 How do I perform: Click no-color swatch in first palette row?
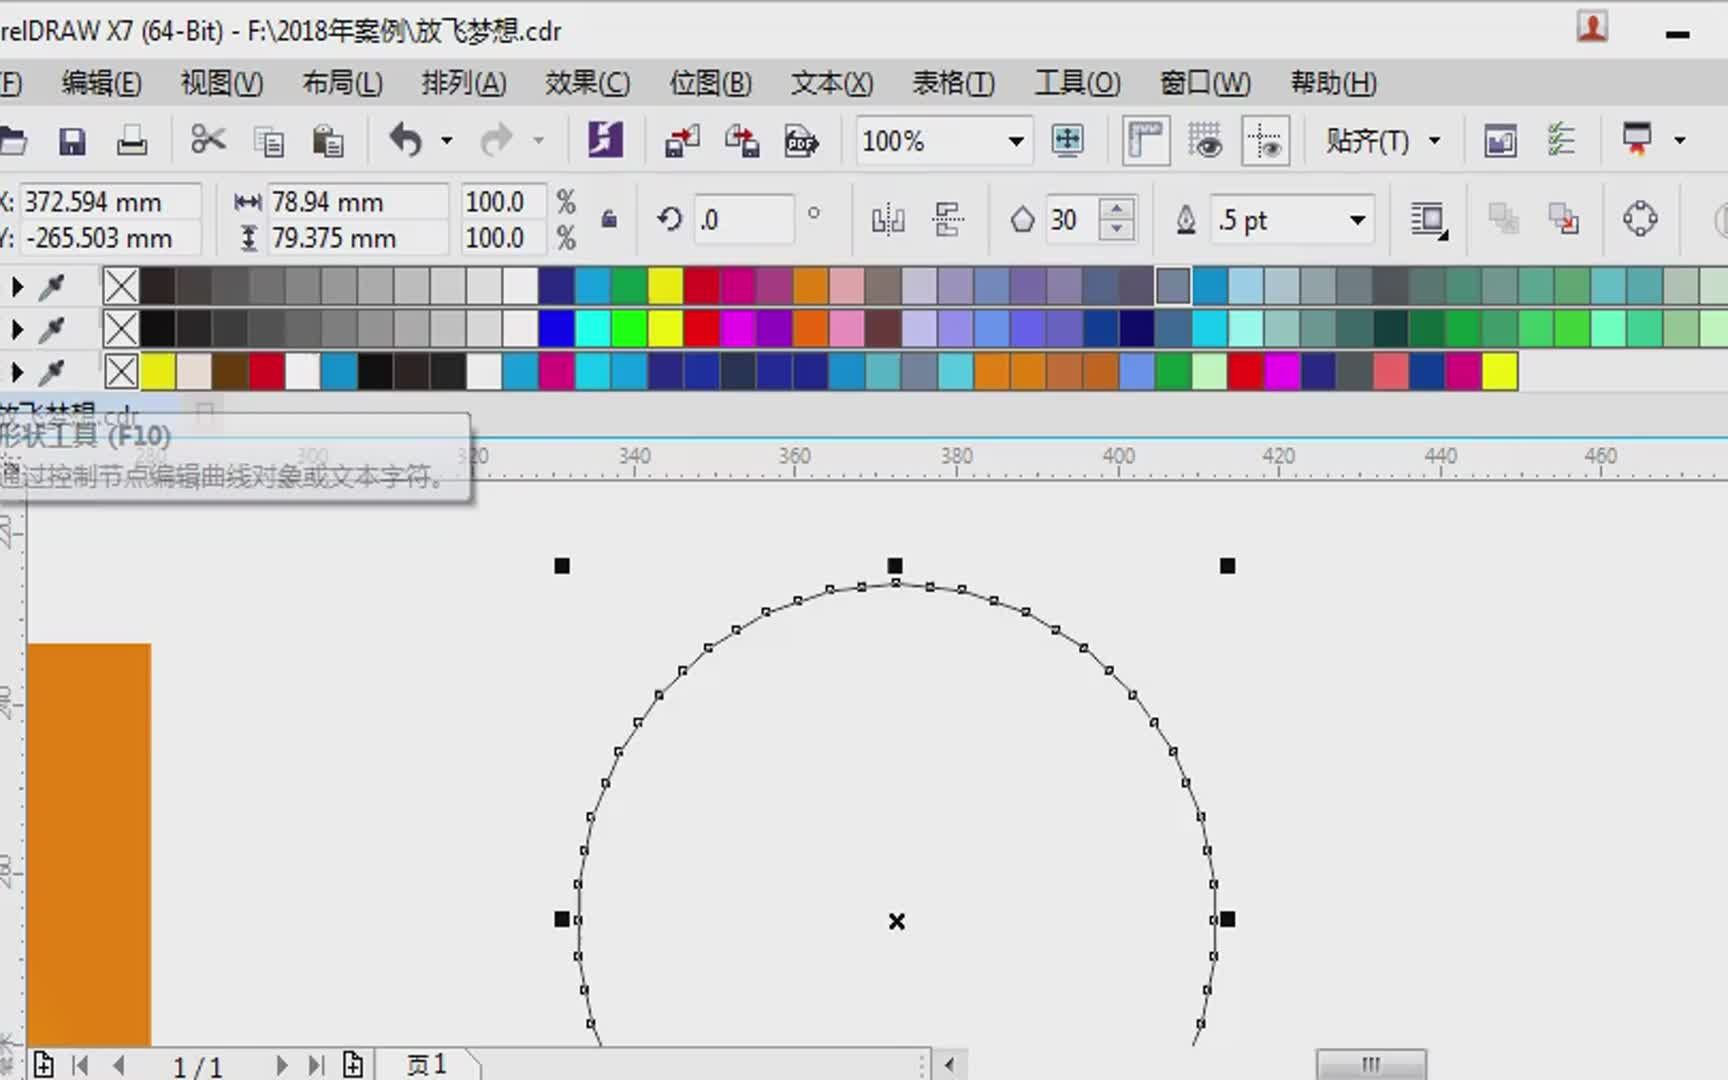coord(121,287)
